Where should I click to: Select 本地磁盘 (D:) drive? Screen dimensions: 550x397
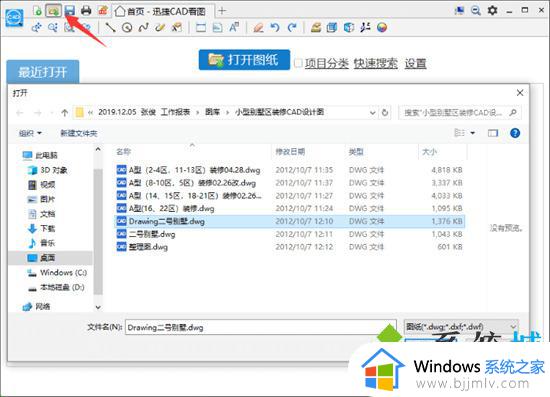pyautogui.click(x=56, y=287)
